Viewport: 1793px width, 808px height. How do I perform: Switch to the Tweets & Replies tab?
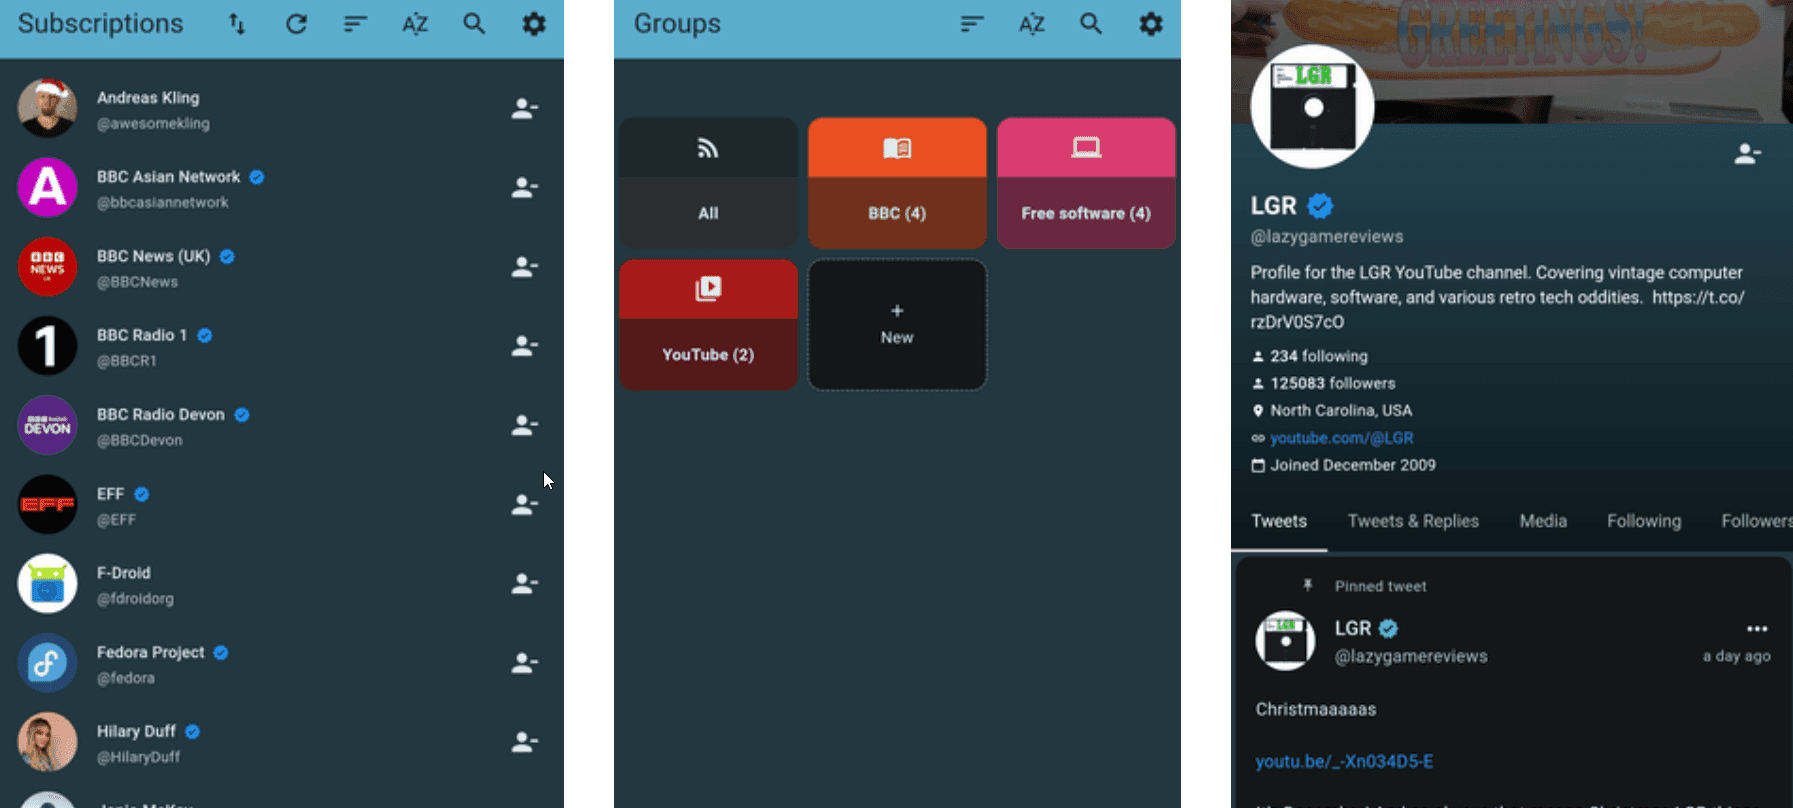[x=1413, y=521]
